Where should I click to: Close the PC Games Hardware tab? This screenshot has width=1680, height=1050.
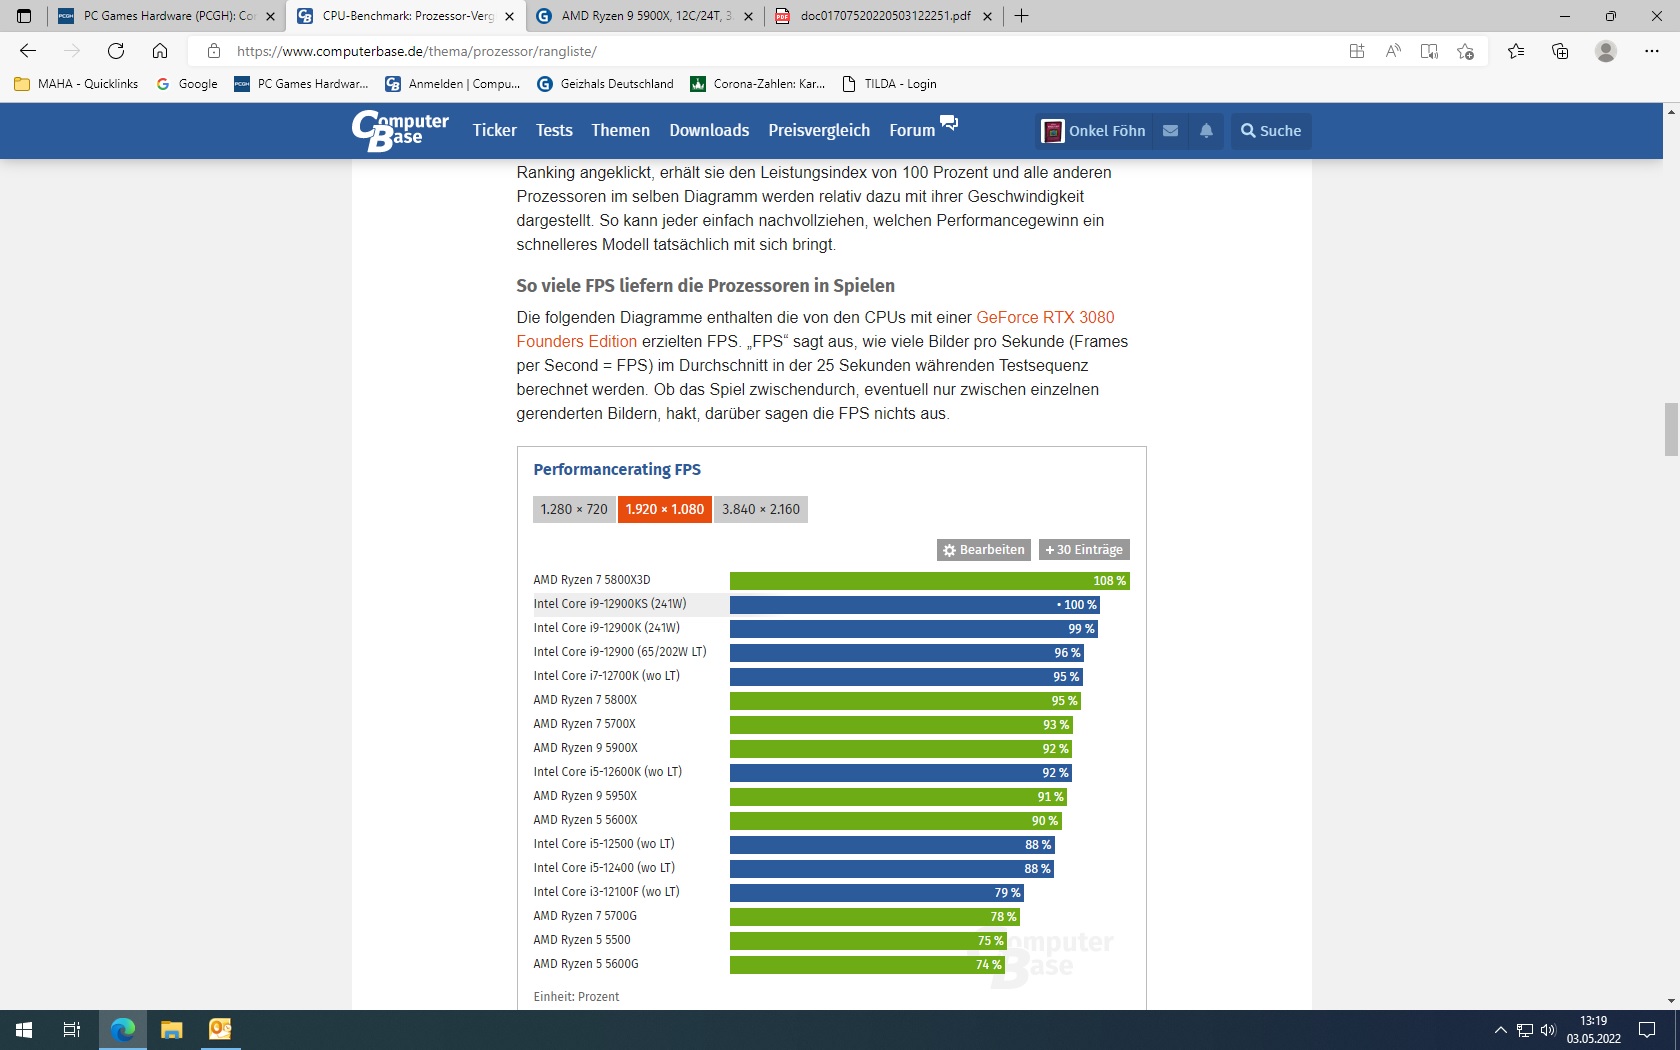click(270, 16)
